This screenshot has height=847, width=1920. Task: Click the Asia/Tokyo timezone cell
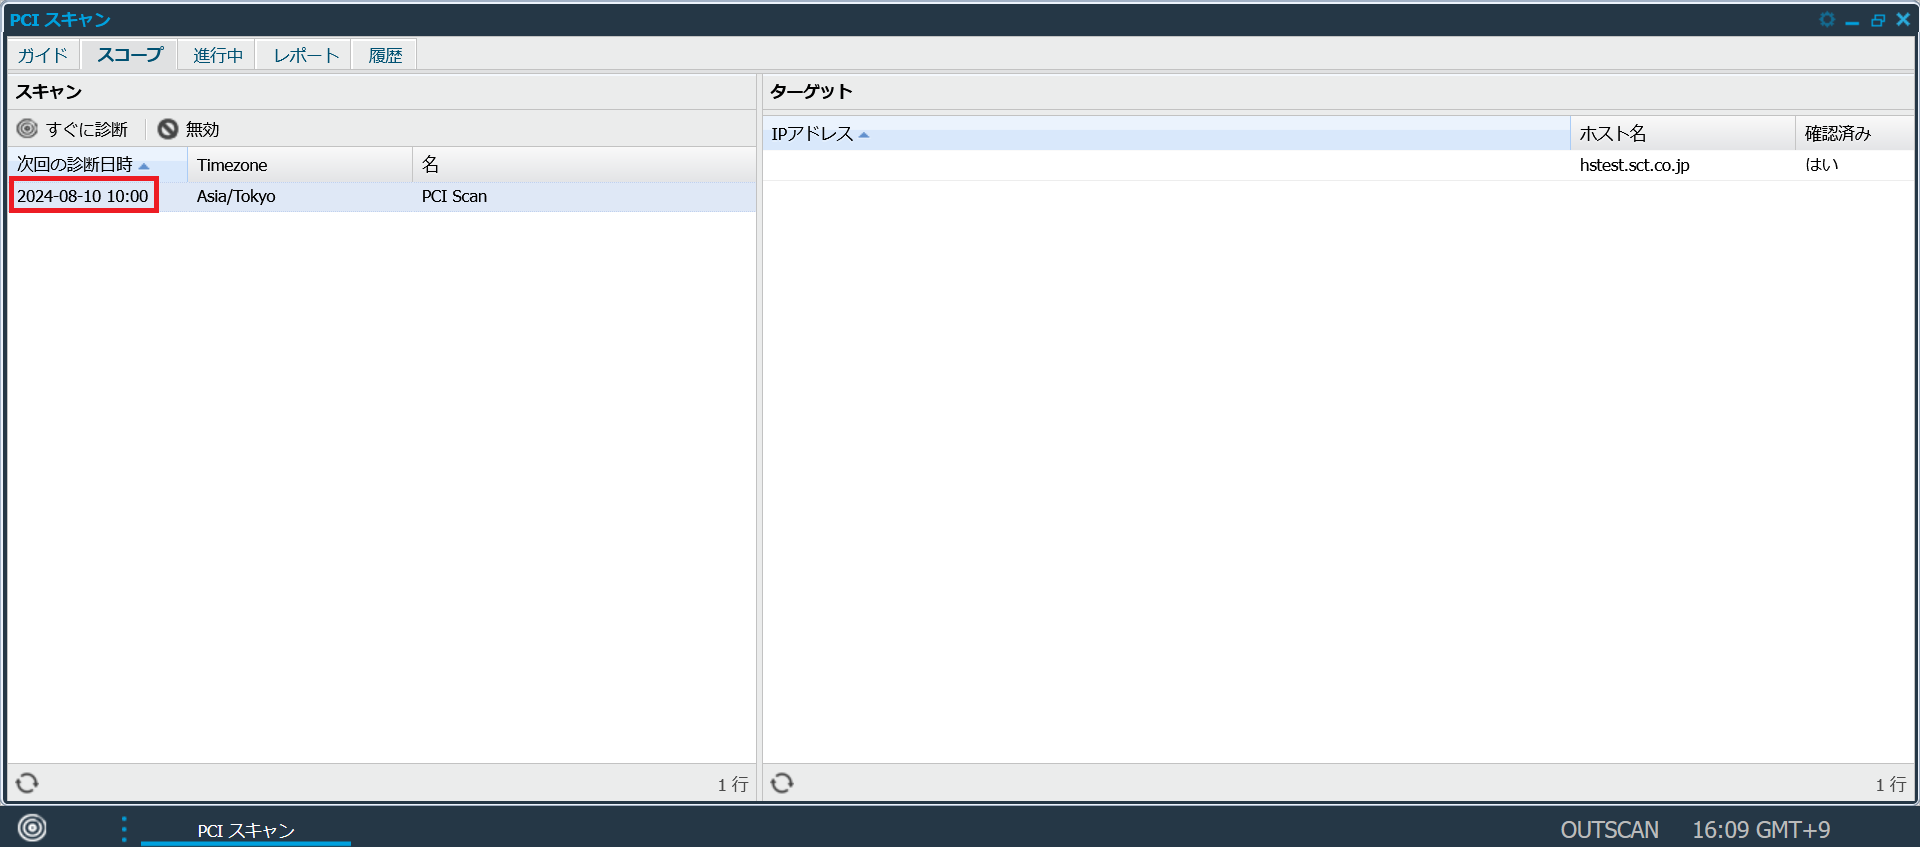(236, 196)
